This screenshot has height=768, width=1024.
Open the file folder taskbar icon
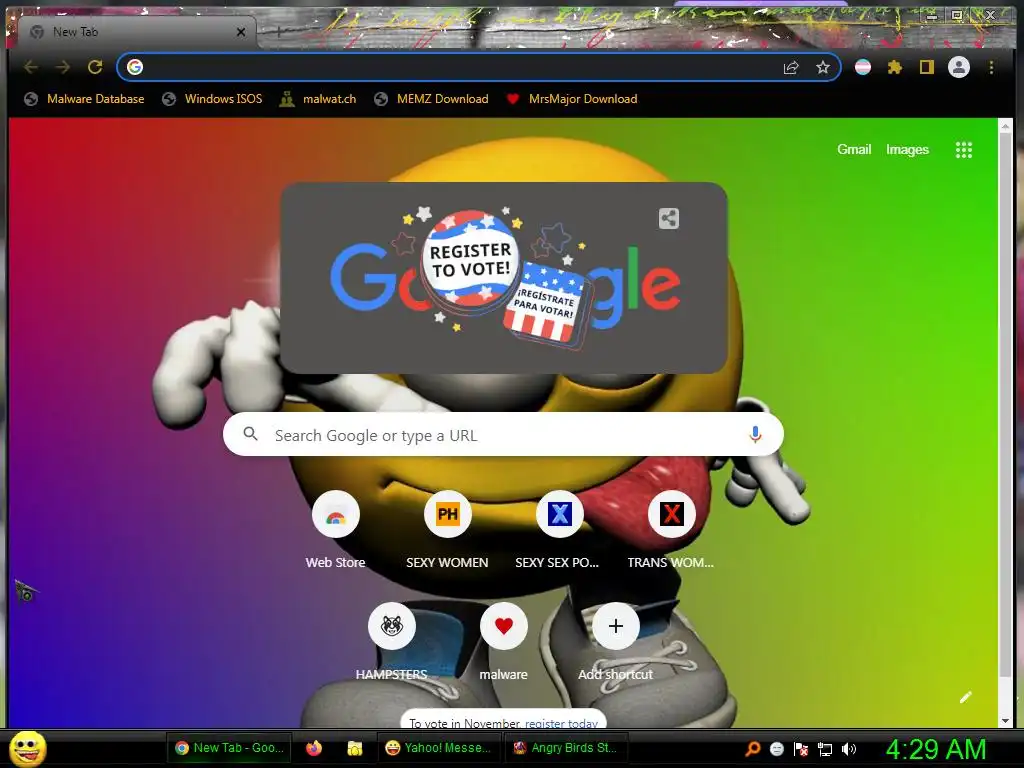coord(355,748)
